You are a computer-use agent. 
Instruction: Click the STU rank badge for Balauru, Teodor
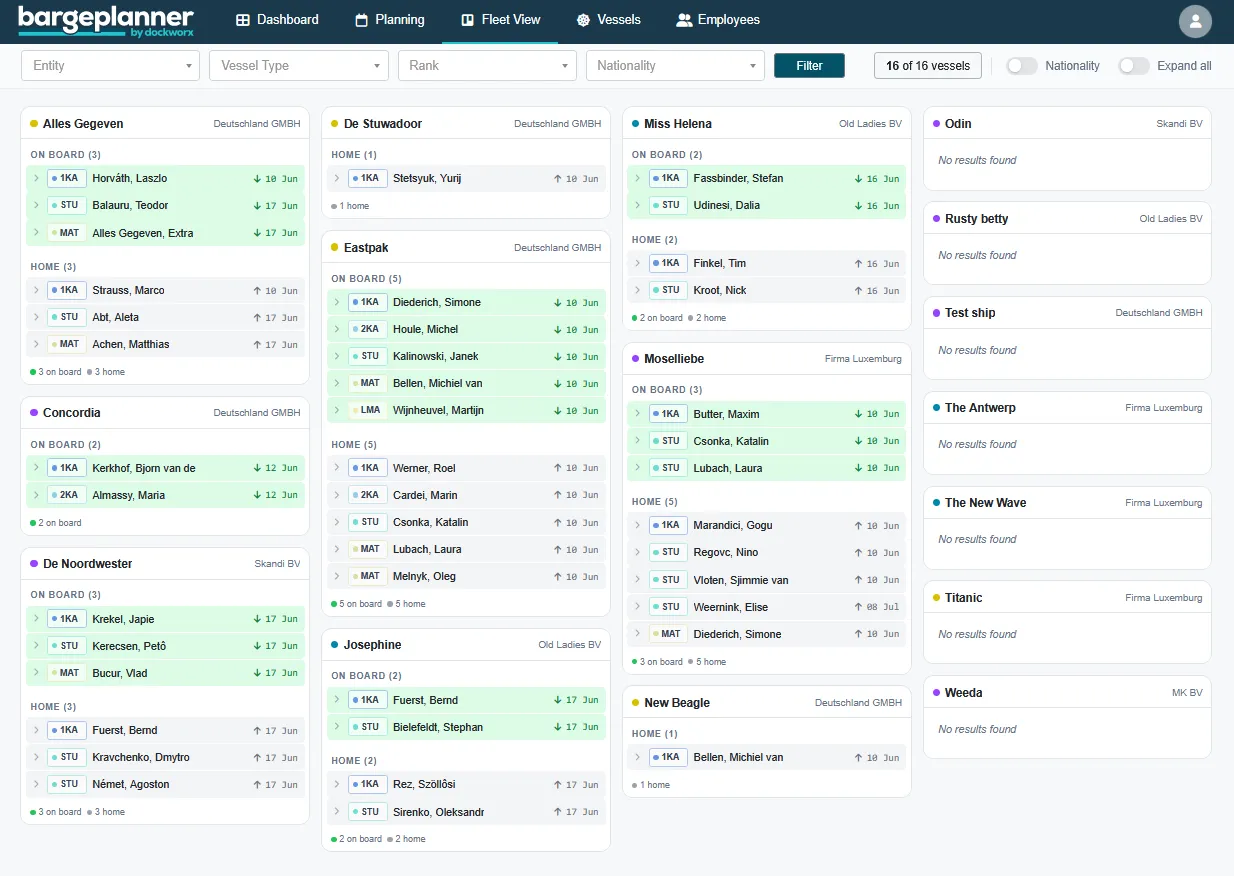[x=67, y=206]
